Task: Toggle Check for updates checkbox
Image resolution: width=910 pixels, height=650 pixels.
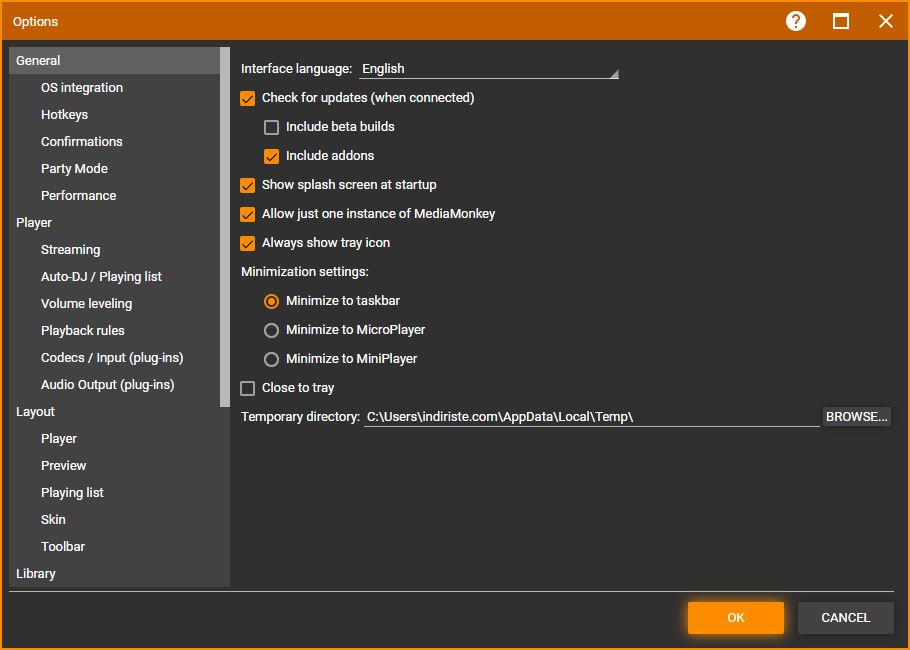Action: (248, 98)
